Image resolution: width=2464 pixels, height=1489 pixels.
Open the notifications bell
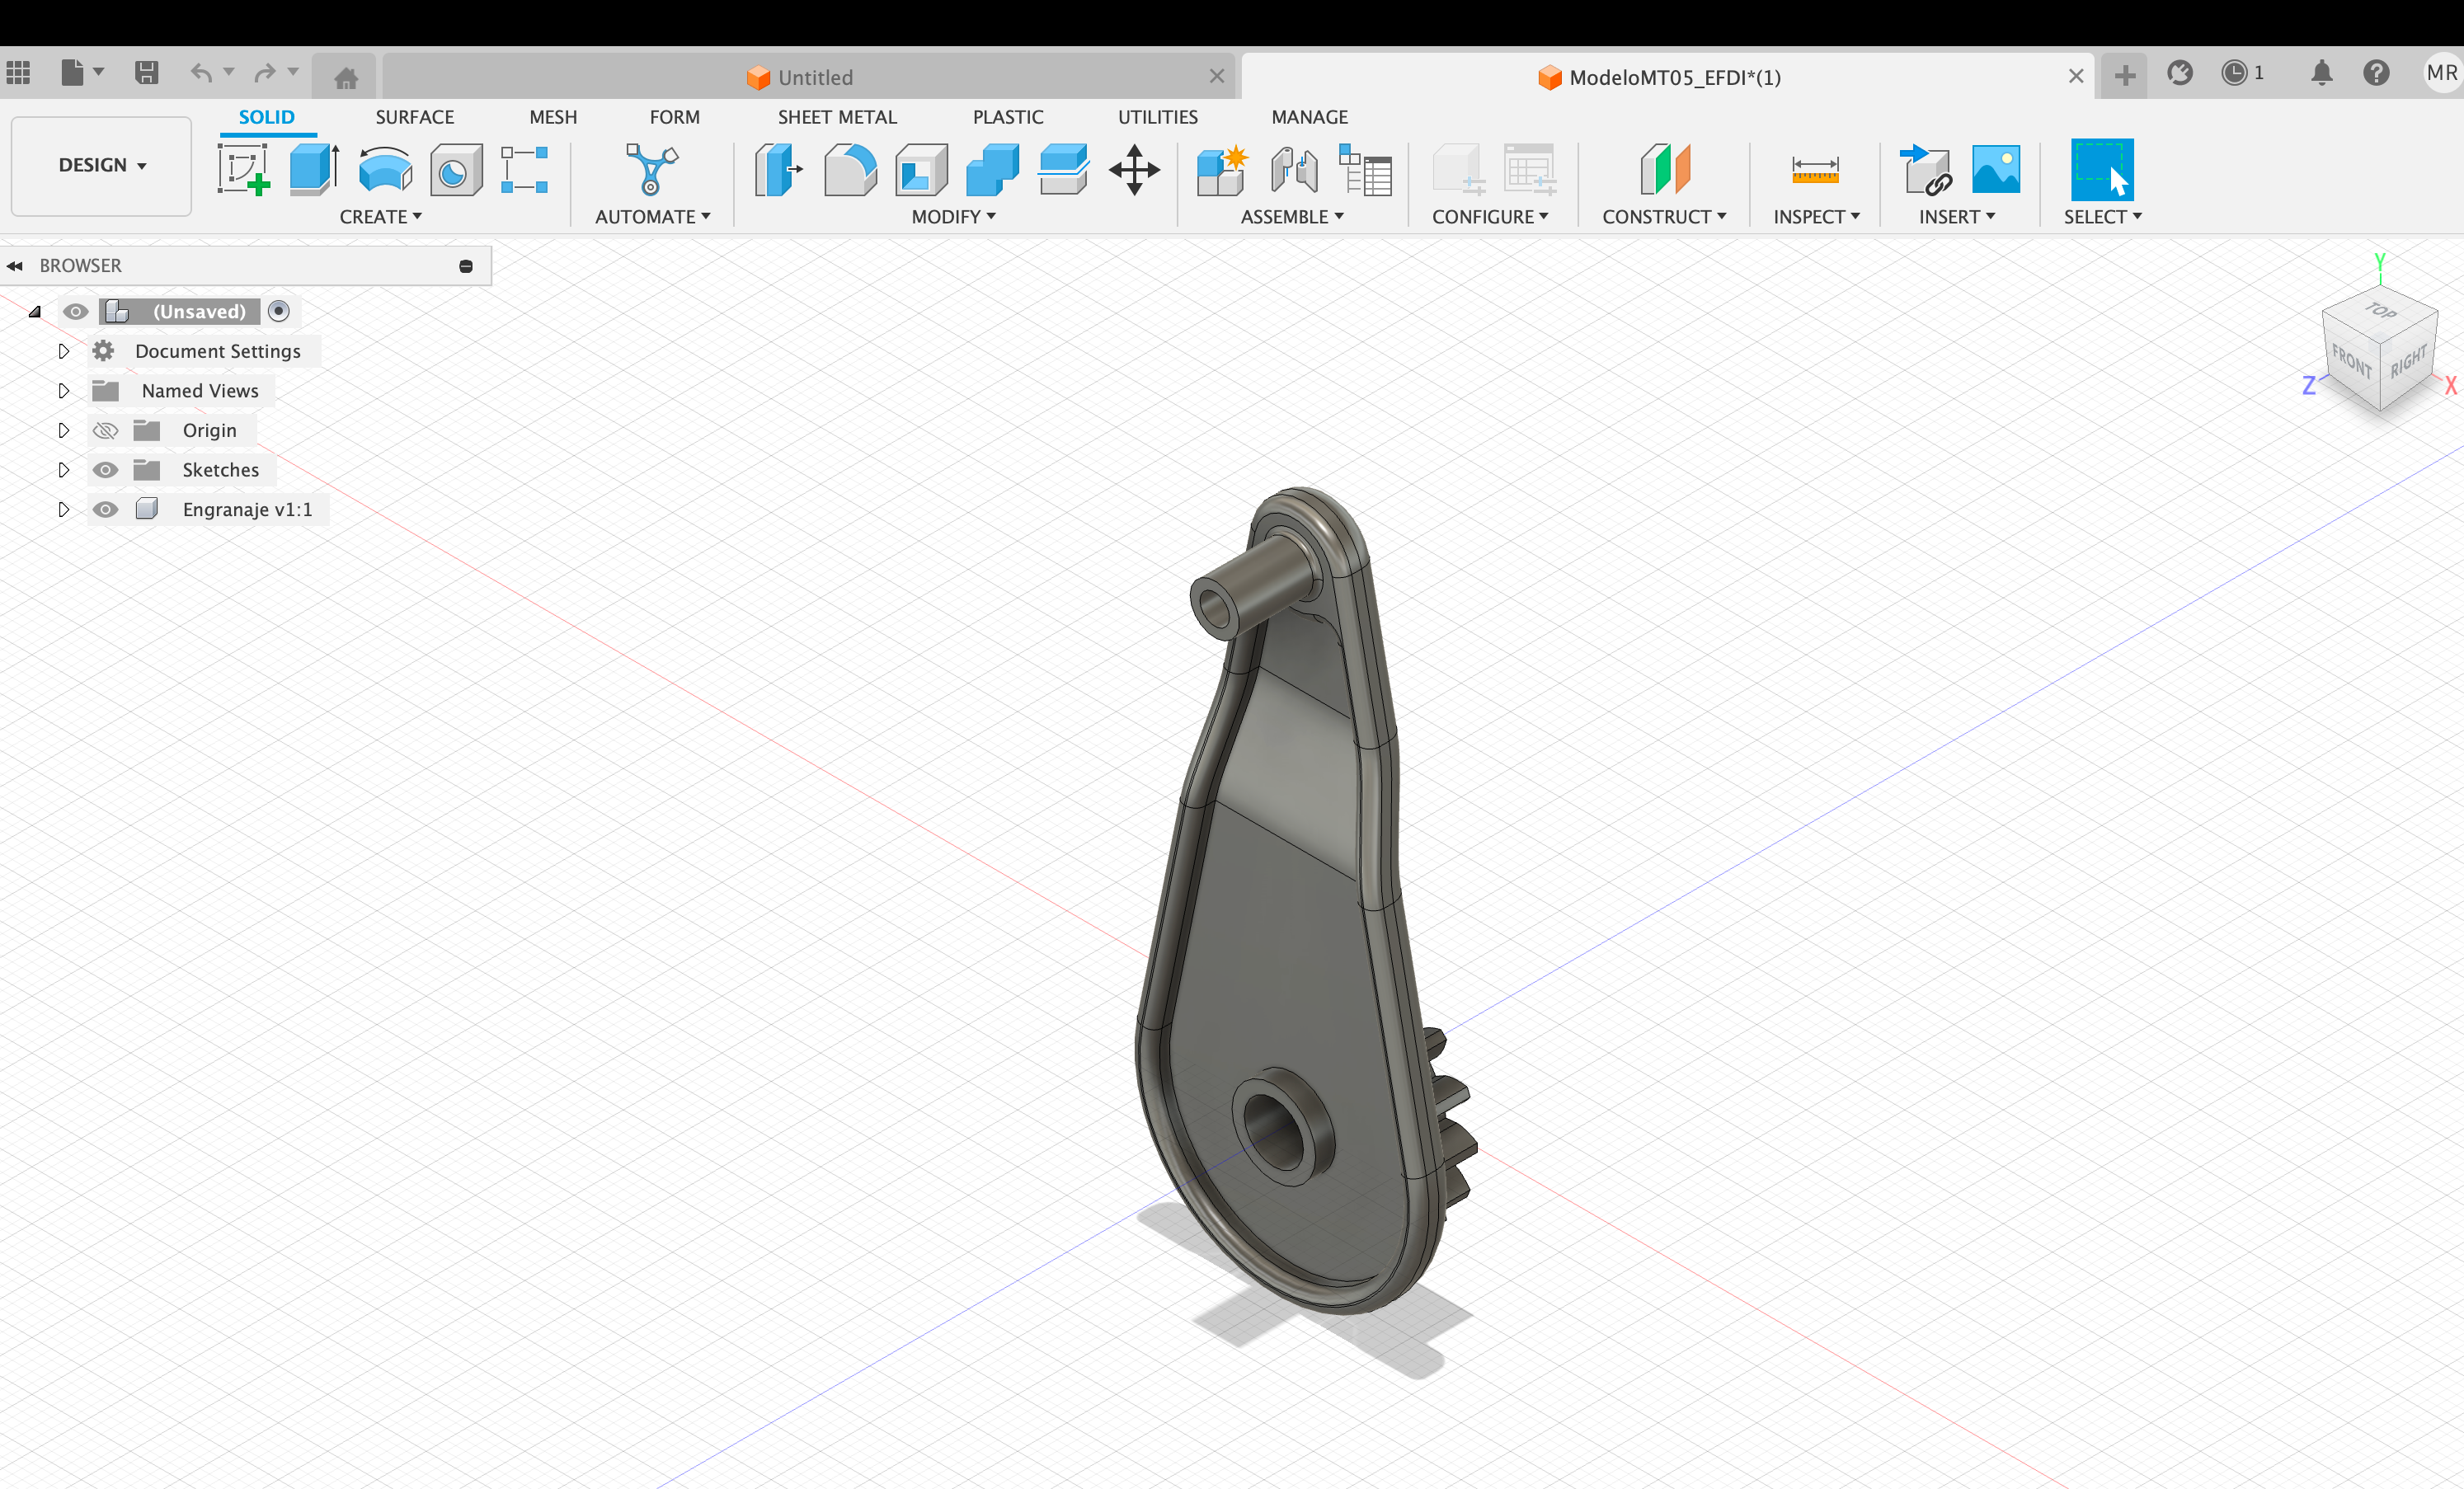(2322, 73)
